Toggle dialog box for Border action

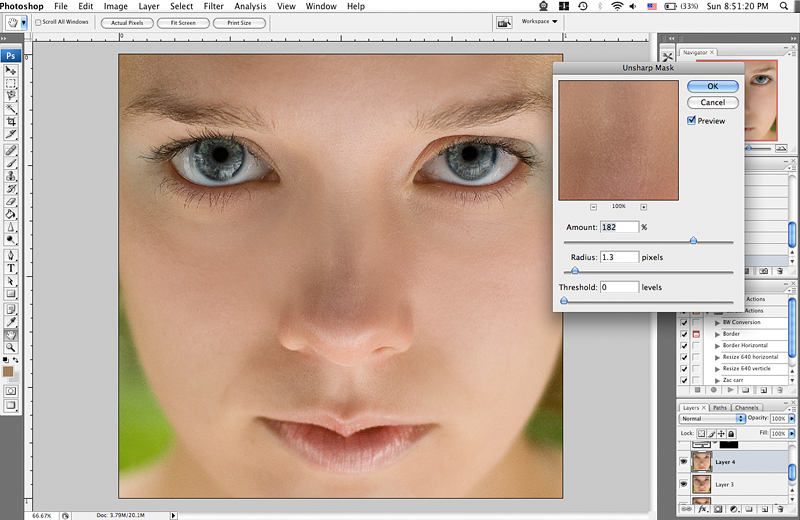coord(696,334)
